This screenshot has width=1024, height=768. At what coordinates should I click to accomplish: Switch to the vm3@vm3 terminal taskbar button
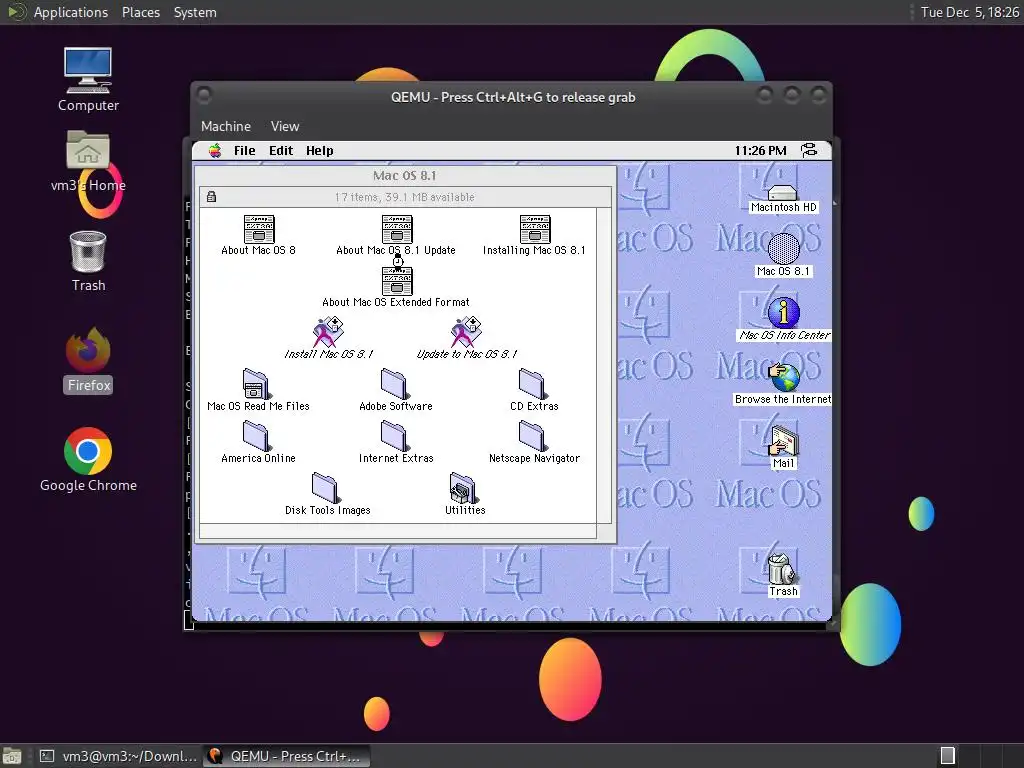pyautogui.click(x=118, y=756)
